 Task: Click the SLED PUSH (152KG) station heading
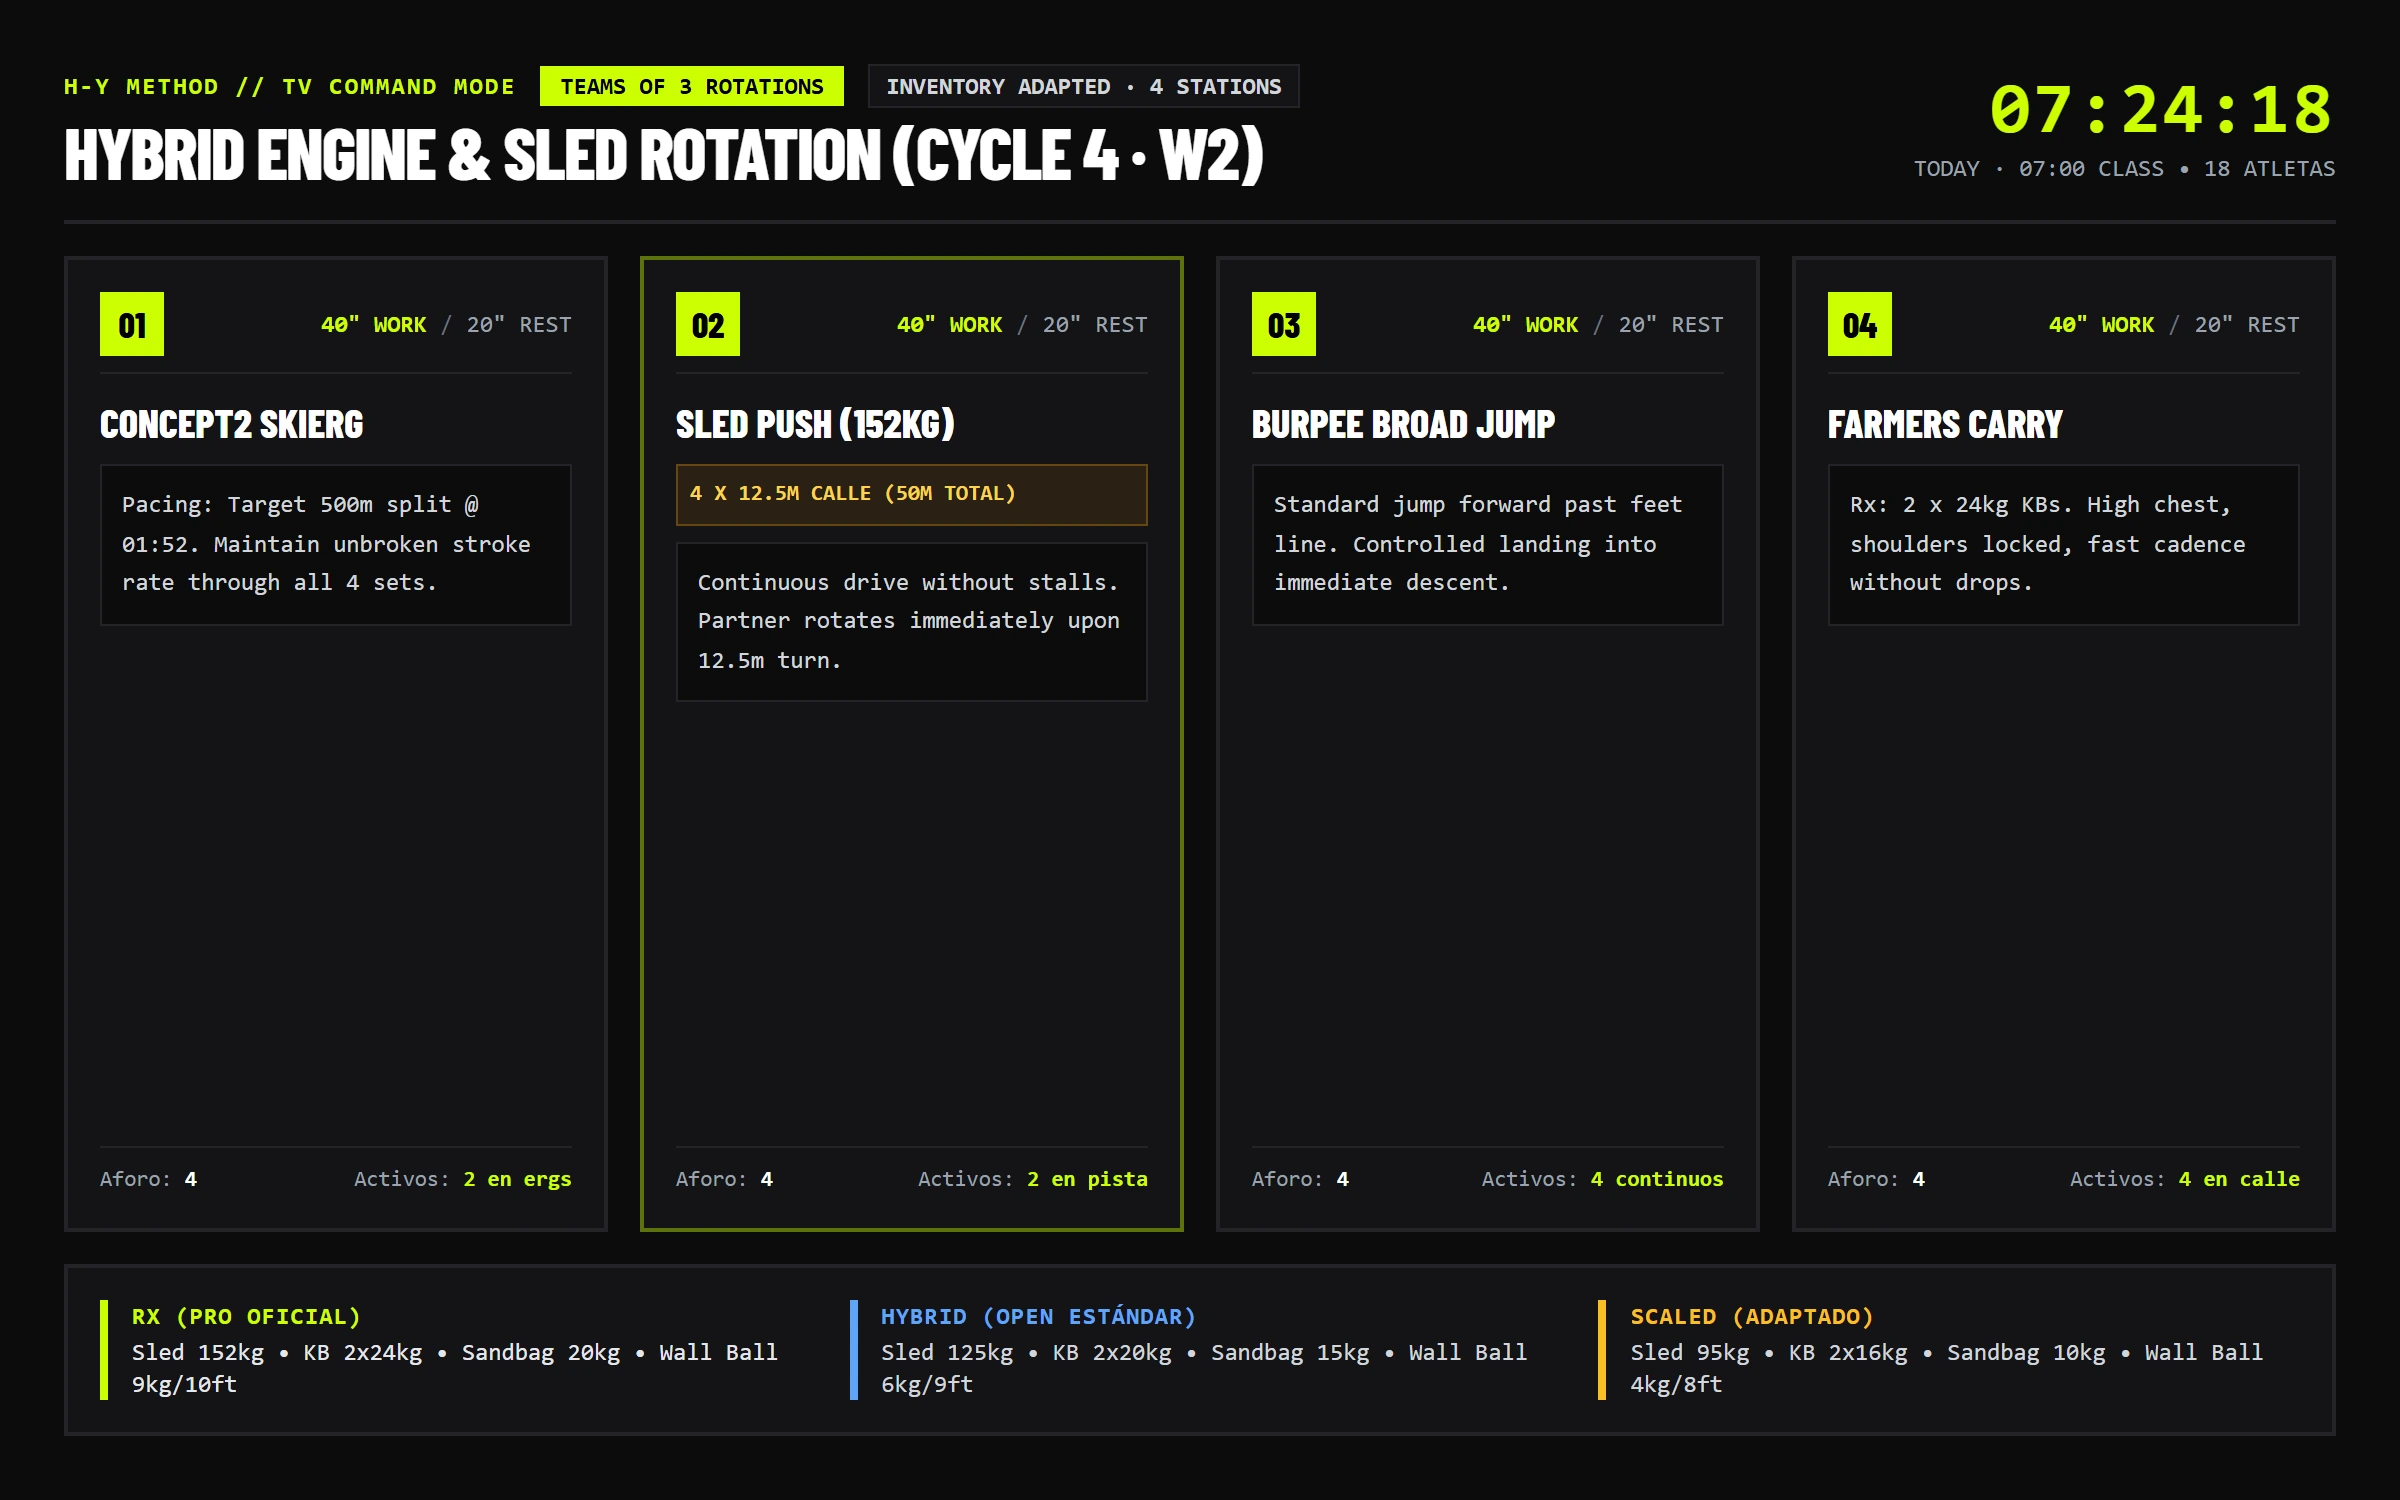tap(815, 424)
